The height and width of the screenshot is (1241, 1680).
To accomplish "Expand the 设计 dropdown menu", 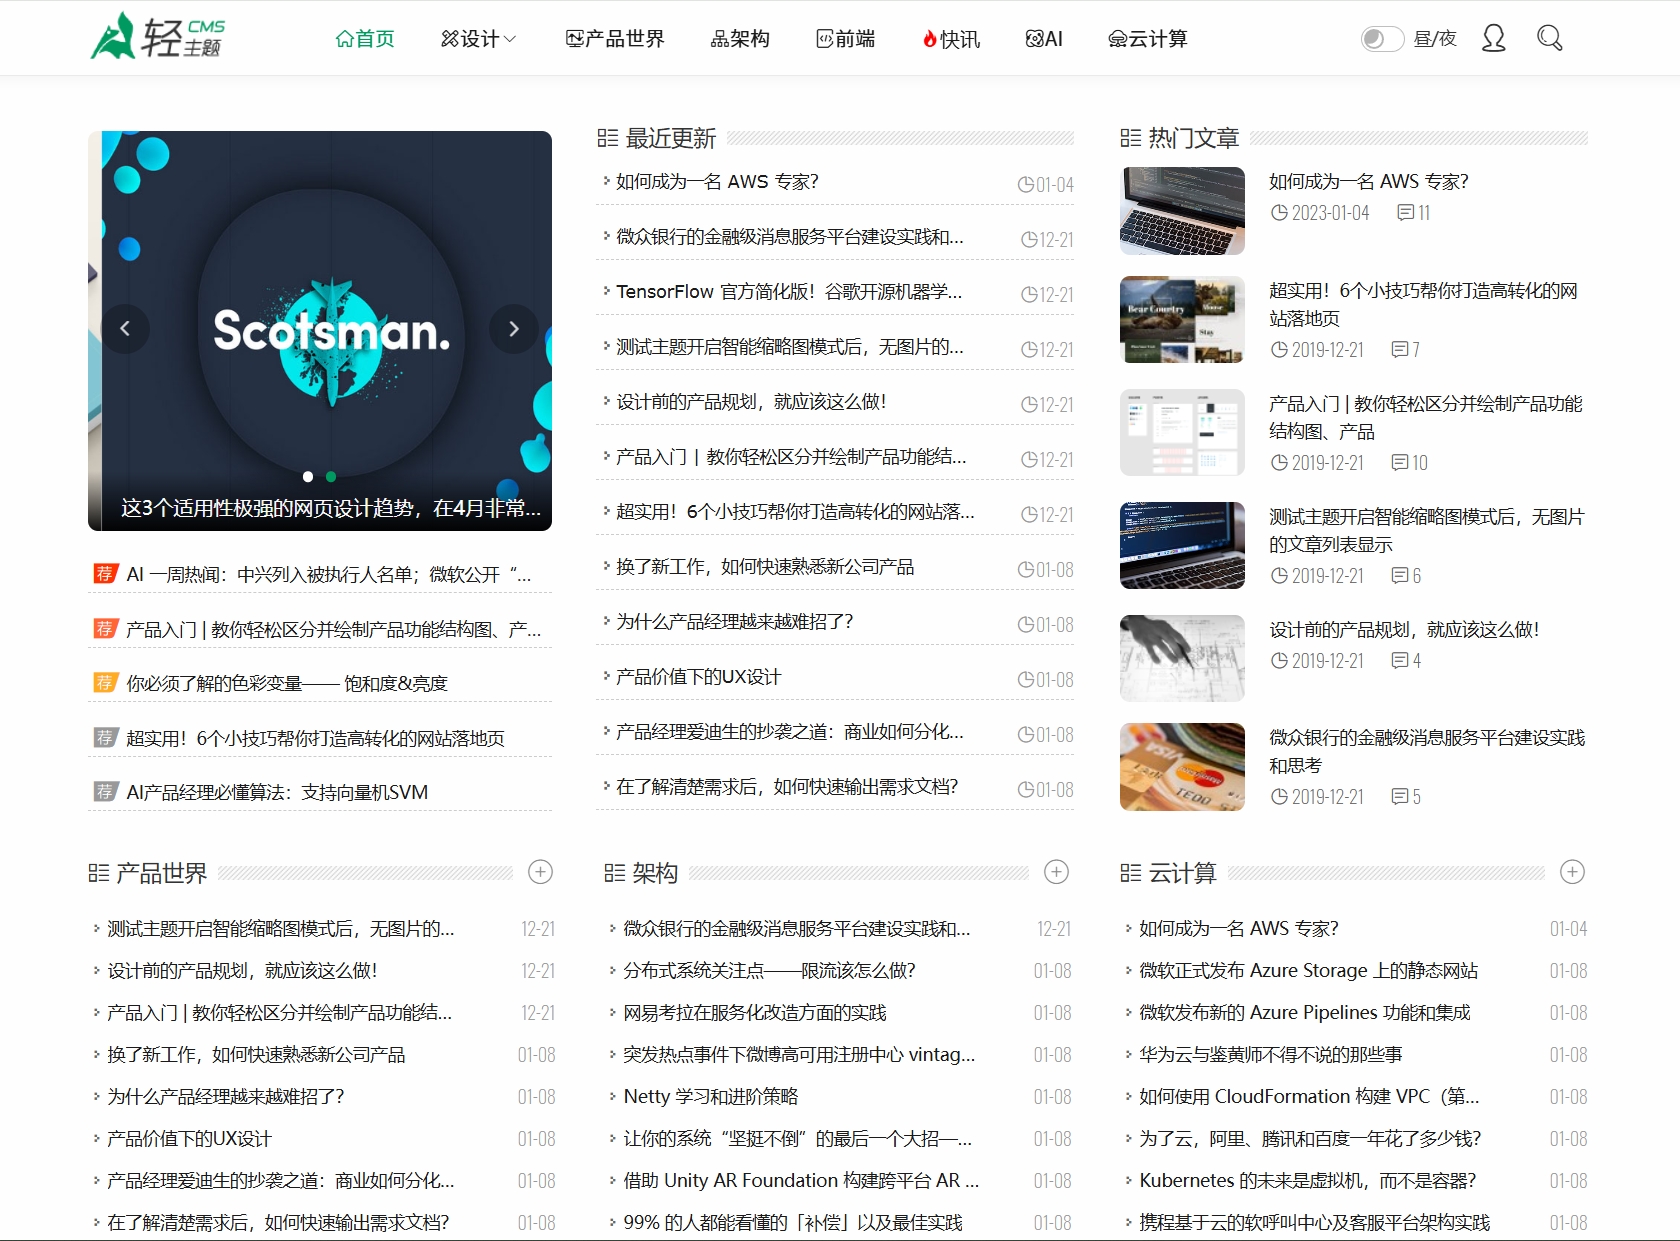I will pos(479,38).
